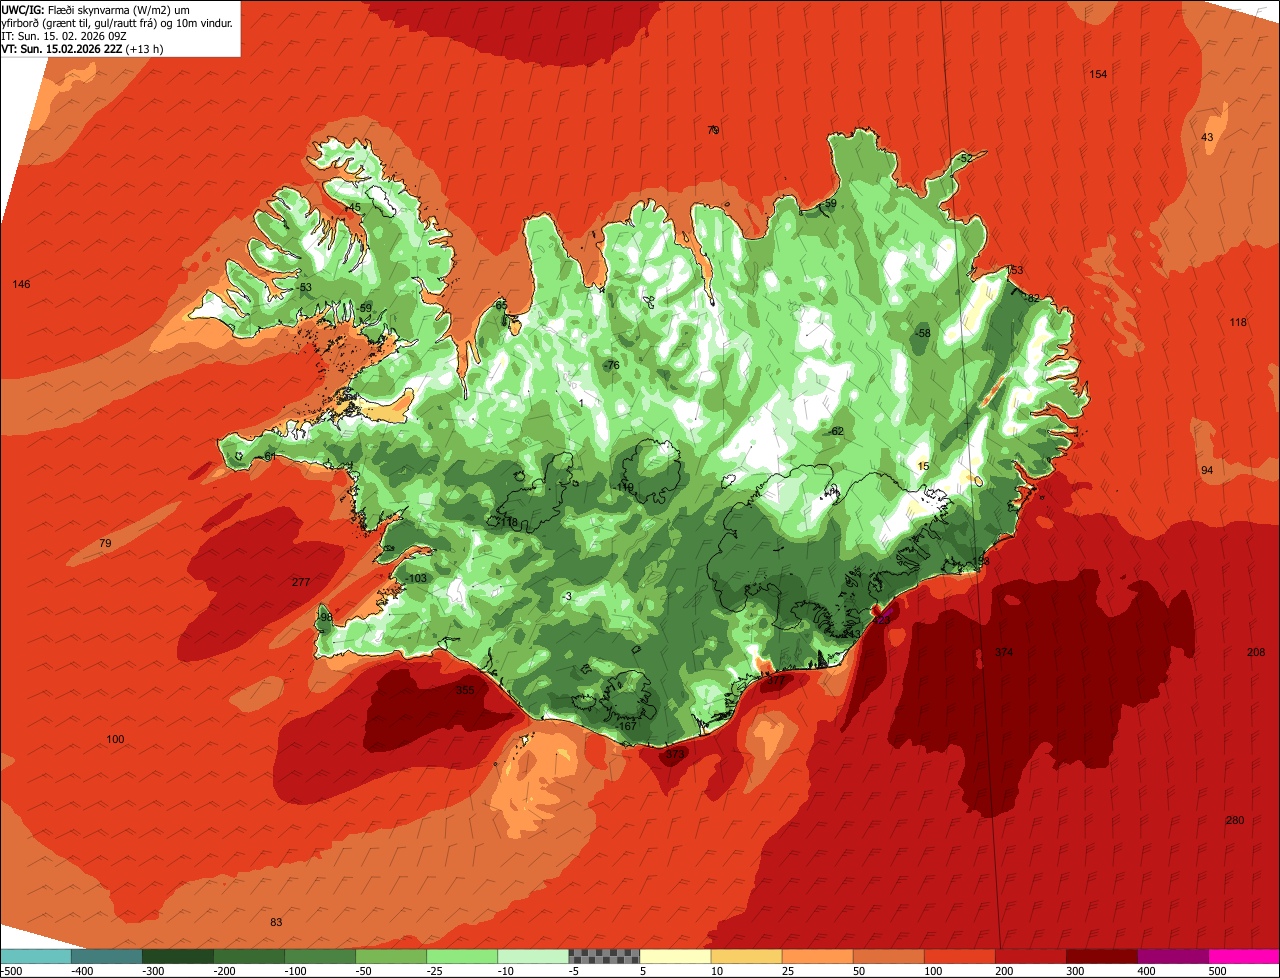
Task: Pick the yellow-orange swatch between 10 and 25
Action: [x=746, y=956]
